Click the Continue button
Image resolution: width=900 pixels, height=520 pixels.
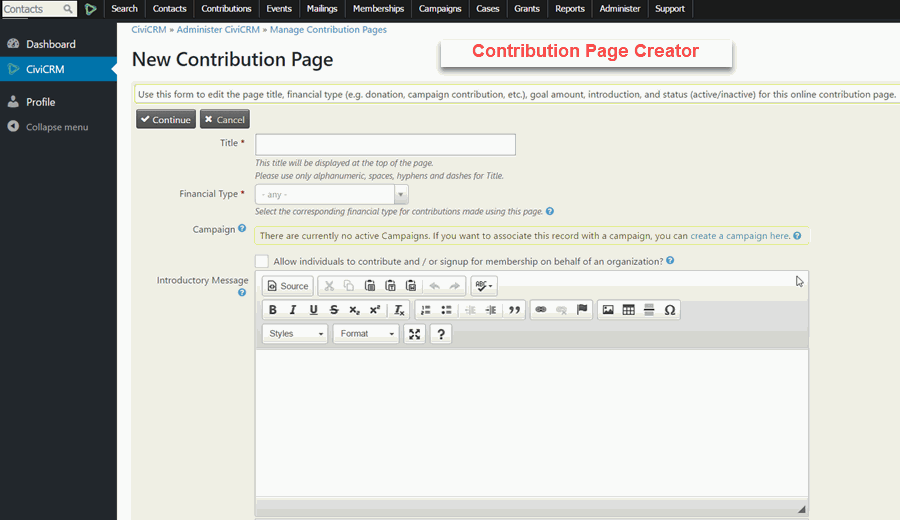[x=166, y=119]
